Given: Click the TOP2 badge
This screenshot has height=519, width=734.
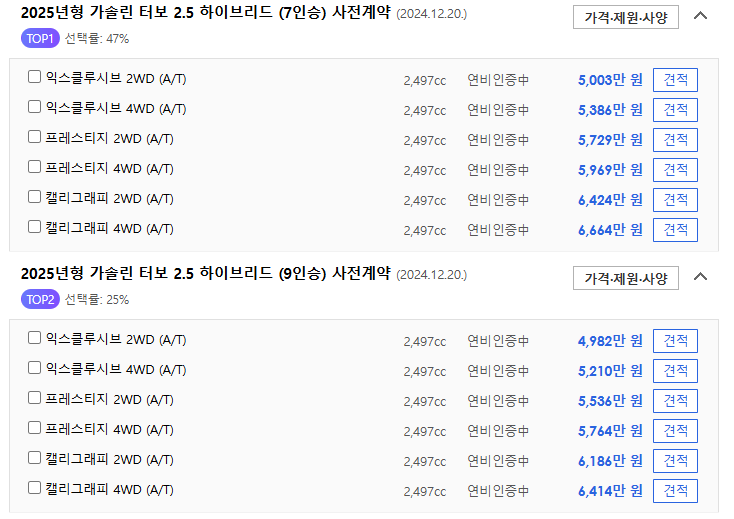Looking at the screenshot, I should point(40,300).
